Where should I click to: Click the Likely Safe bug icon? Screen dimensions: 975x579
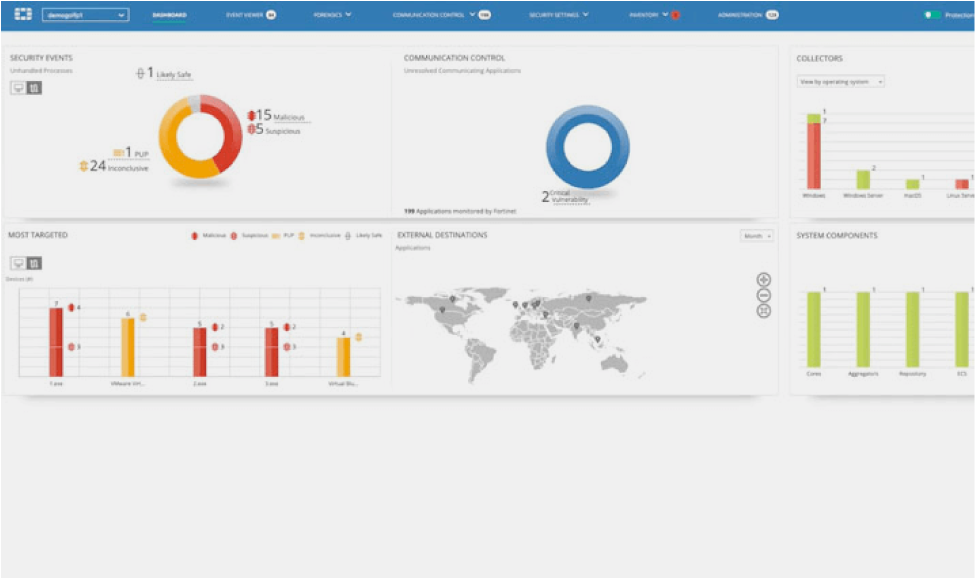141,73
